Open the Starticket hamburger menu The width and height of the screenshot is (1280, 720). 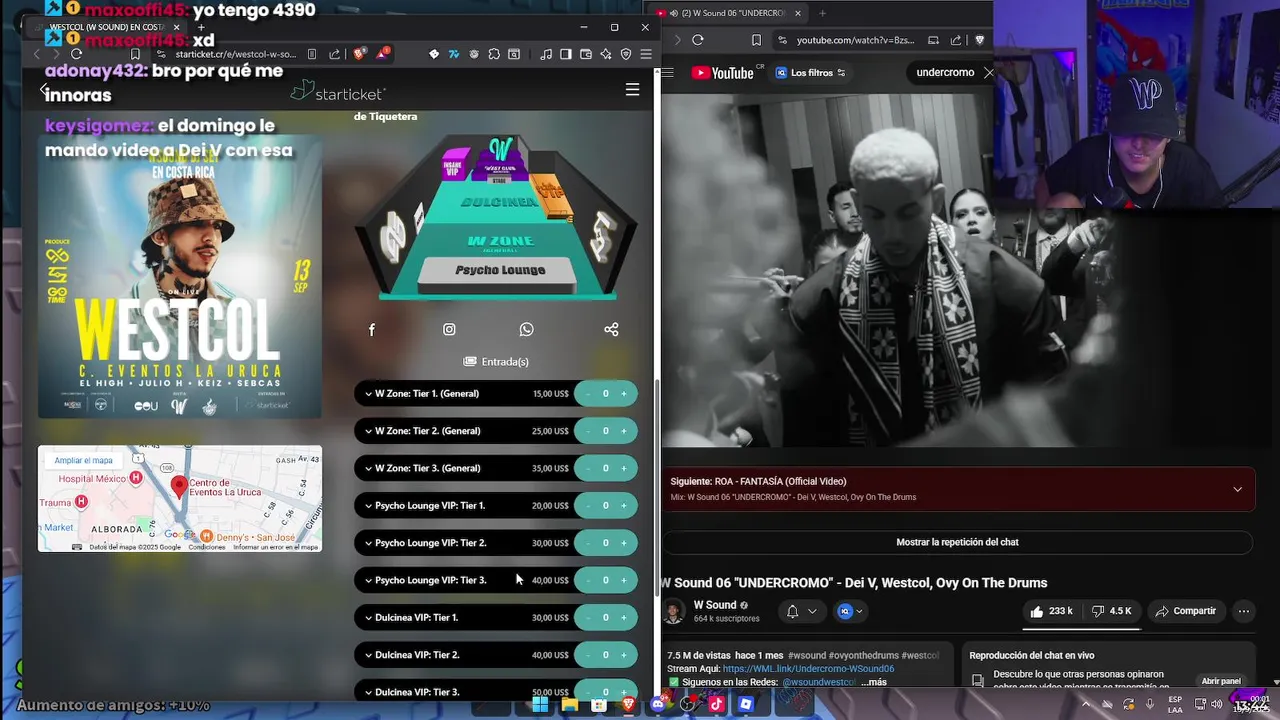[x=632, y=90]
